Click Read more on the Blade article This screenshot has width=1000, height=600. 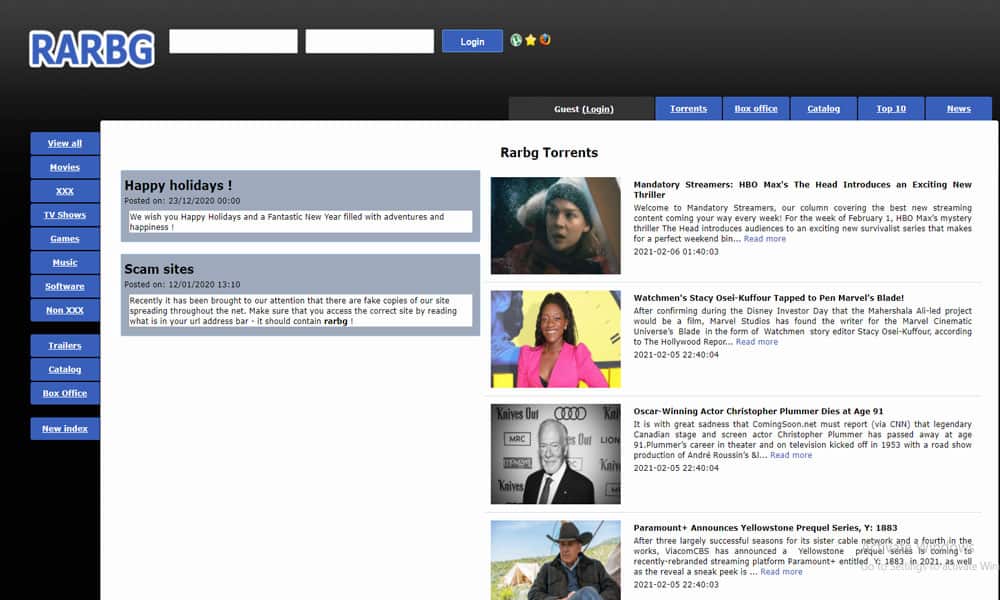tap(757, 342)
